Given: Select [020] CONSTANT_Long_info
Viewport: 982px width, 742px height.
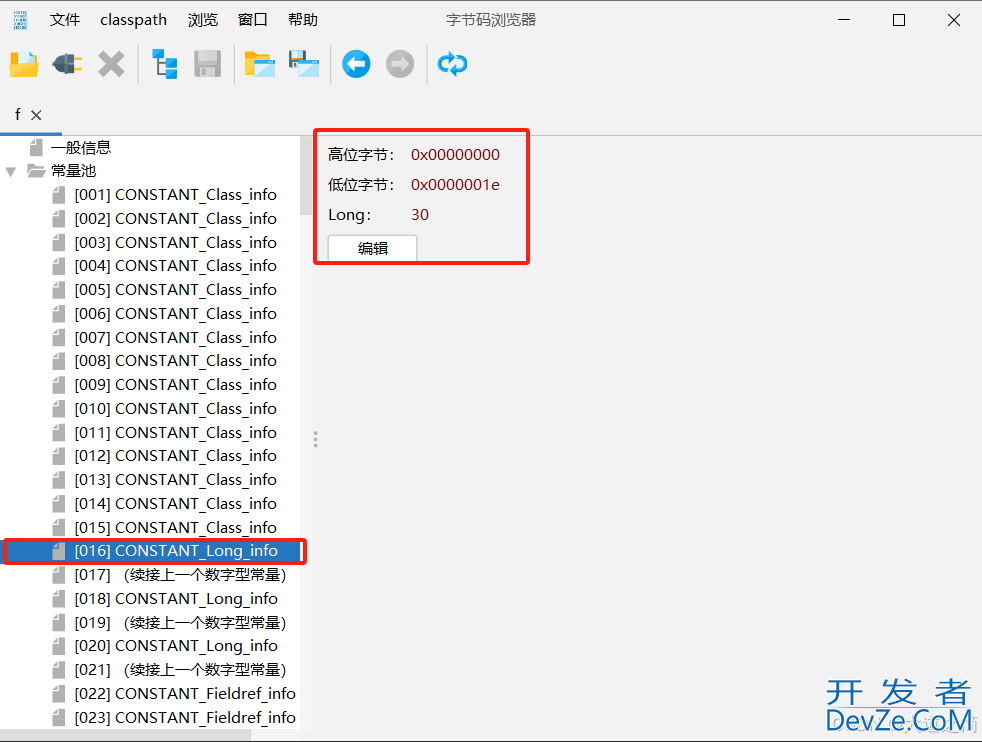Looking at the screenshot, I should 176,646.
